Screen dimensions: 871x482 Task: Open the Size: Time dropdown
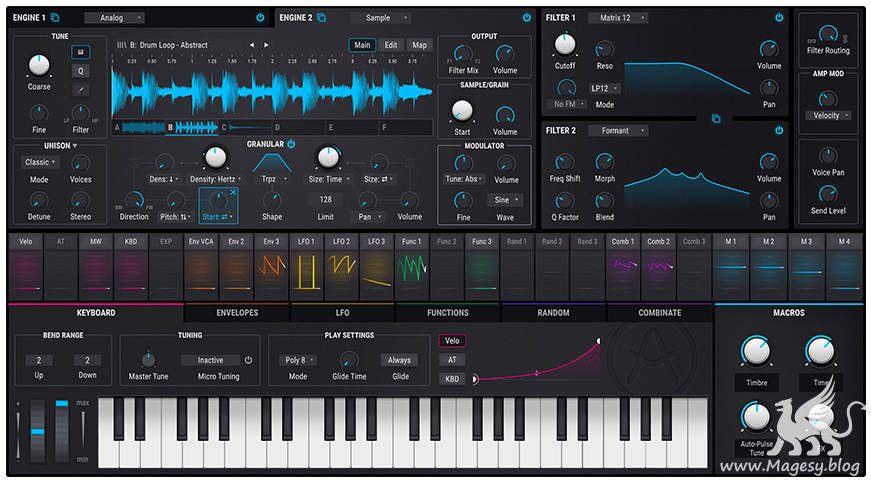[328, 179]
